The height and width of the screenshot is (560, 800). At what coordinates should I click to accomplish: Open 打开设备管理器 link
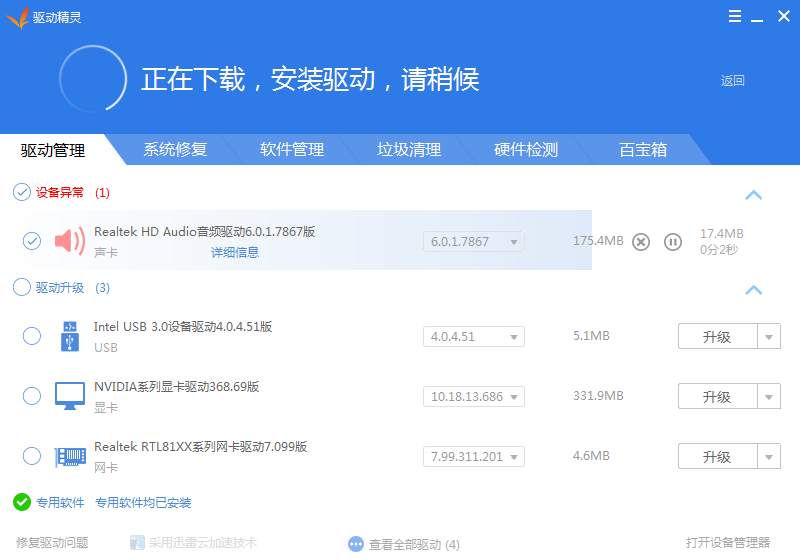(x=728, y=542)
